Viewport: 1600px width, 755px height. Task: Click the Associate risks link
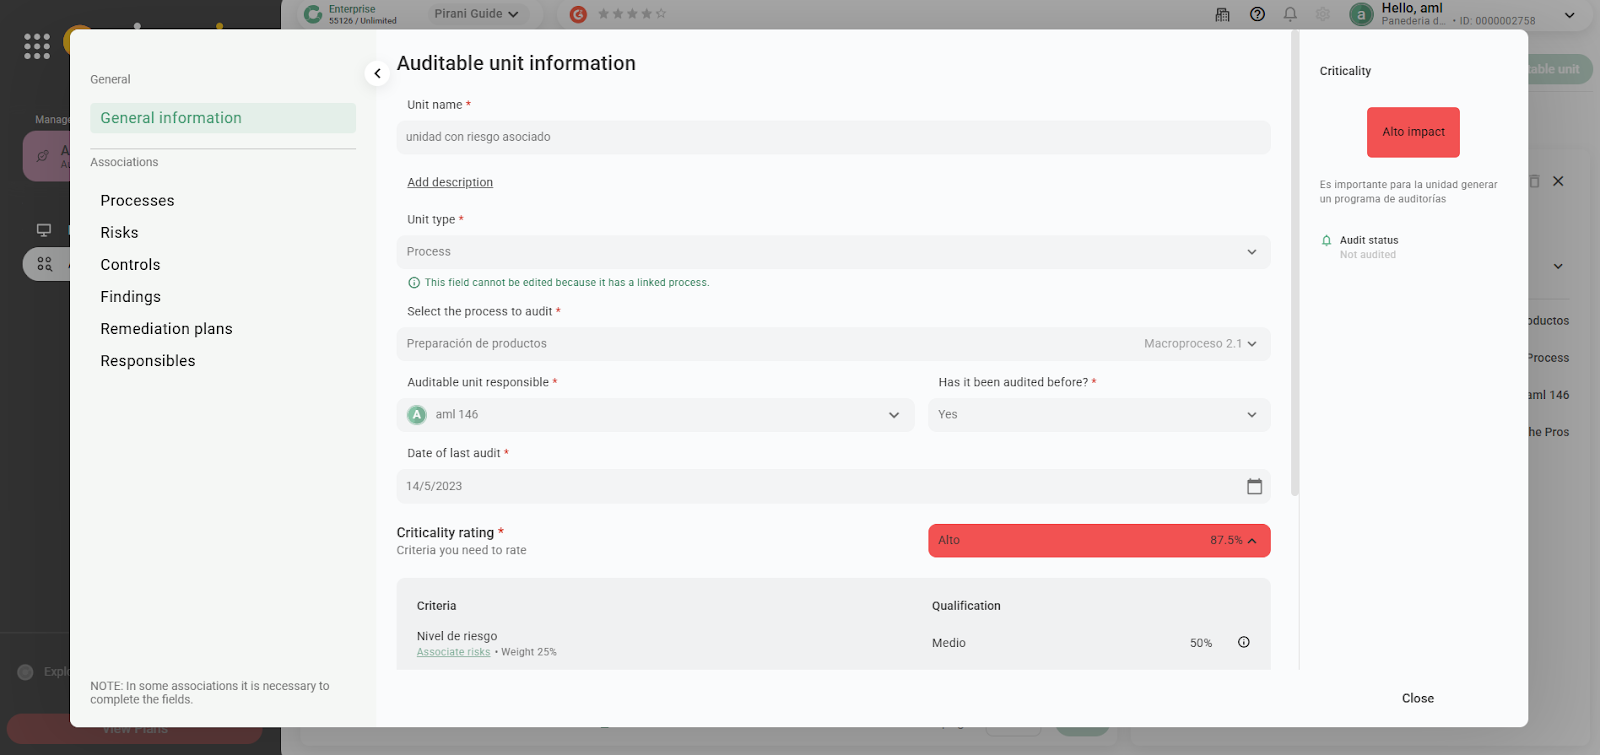pyautogui.click(x=453, y=652)
